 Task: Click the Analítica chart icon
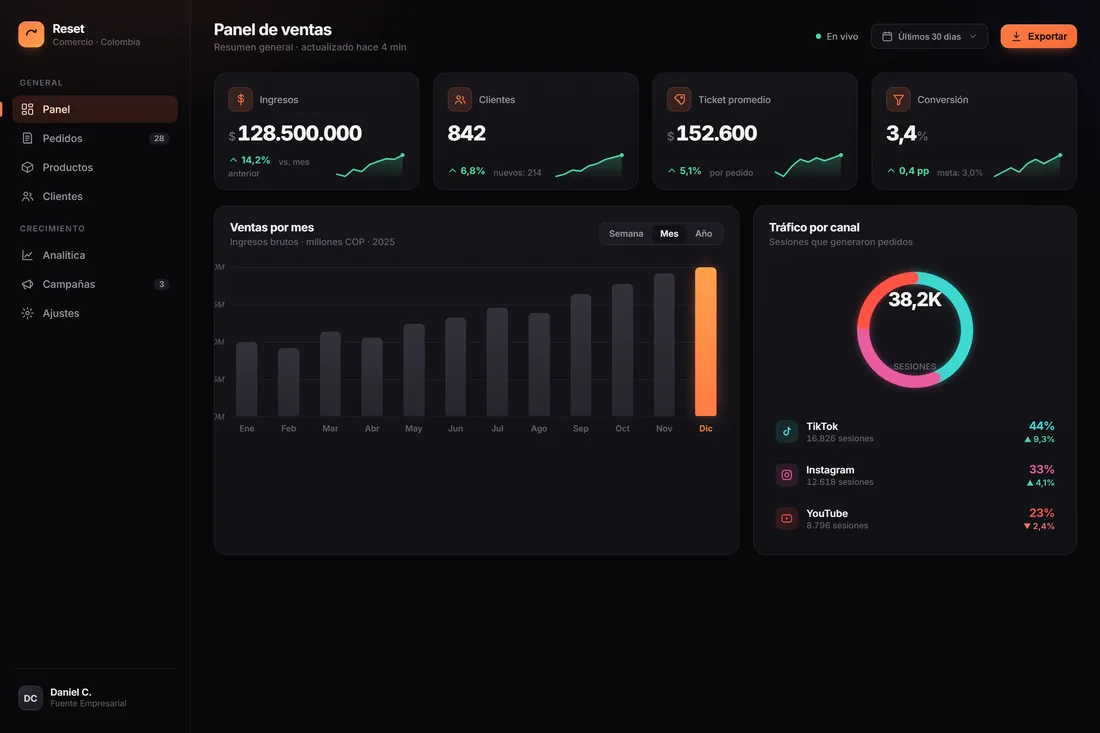(x=27, y=255)
